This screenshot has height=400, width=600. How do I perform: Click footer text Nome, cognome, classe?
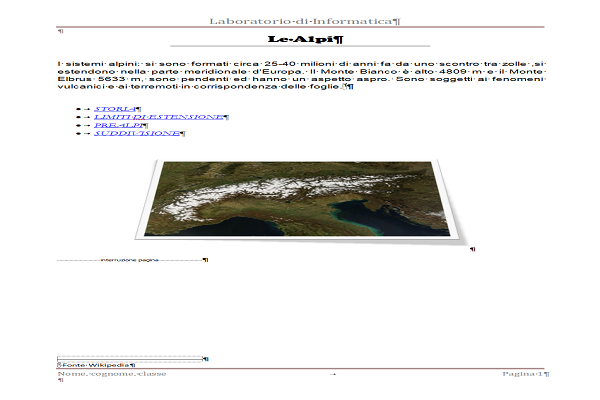[112, 374]
